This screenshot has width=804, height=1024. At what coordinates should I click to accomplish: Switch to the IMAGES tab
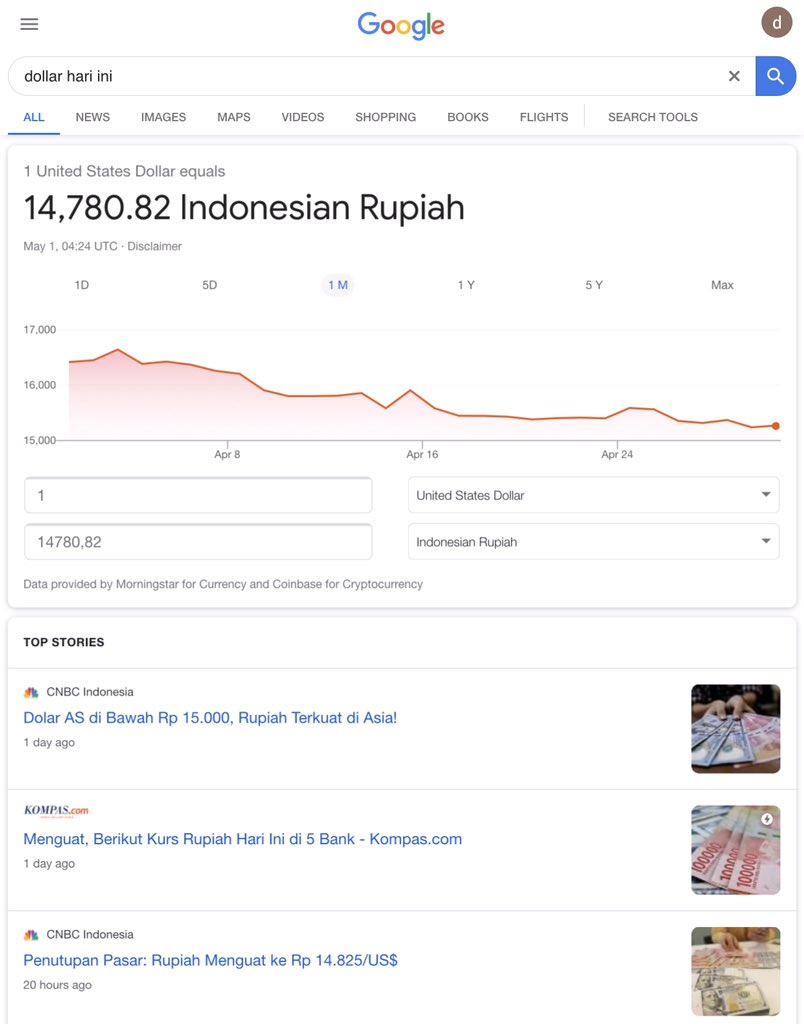tap(163, 117)
